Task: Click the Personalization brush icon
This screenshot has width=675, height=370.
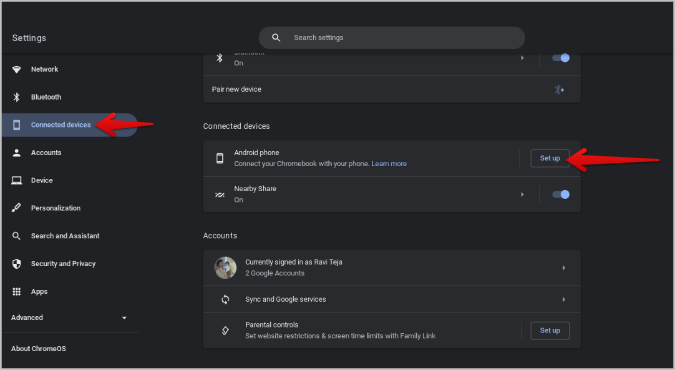Action: click(16, 208)
